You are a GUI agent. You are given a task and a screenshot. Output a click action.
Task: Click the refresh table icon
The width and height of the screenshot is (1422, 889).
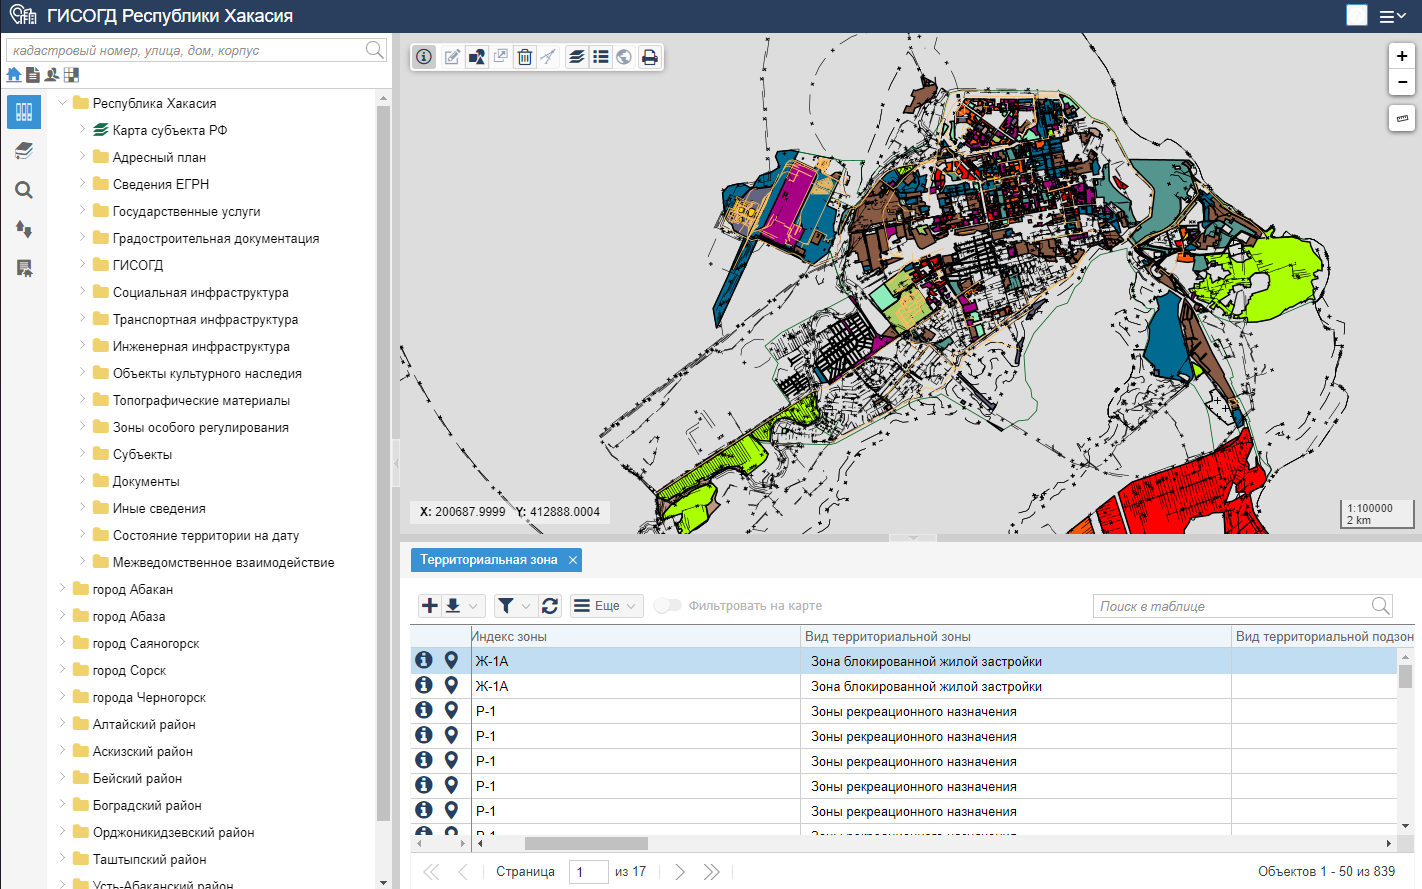550,606
